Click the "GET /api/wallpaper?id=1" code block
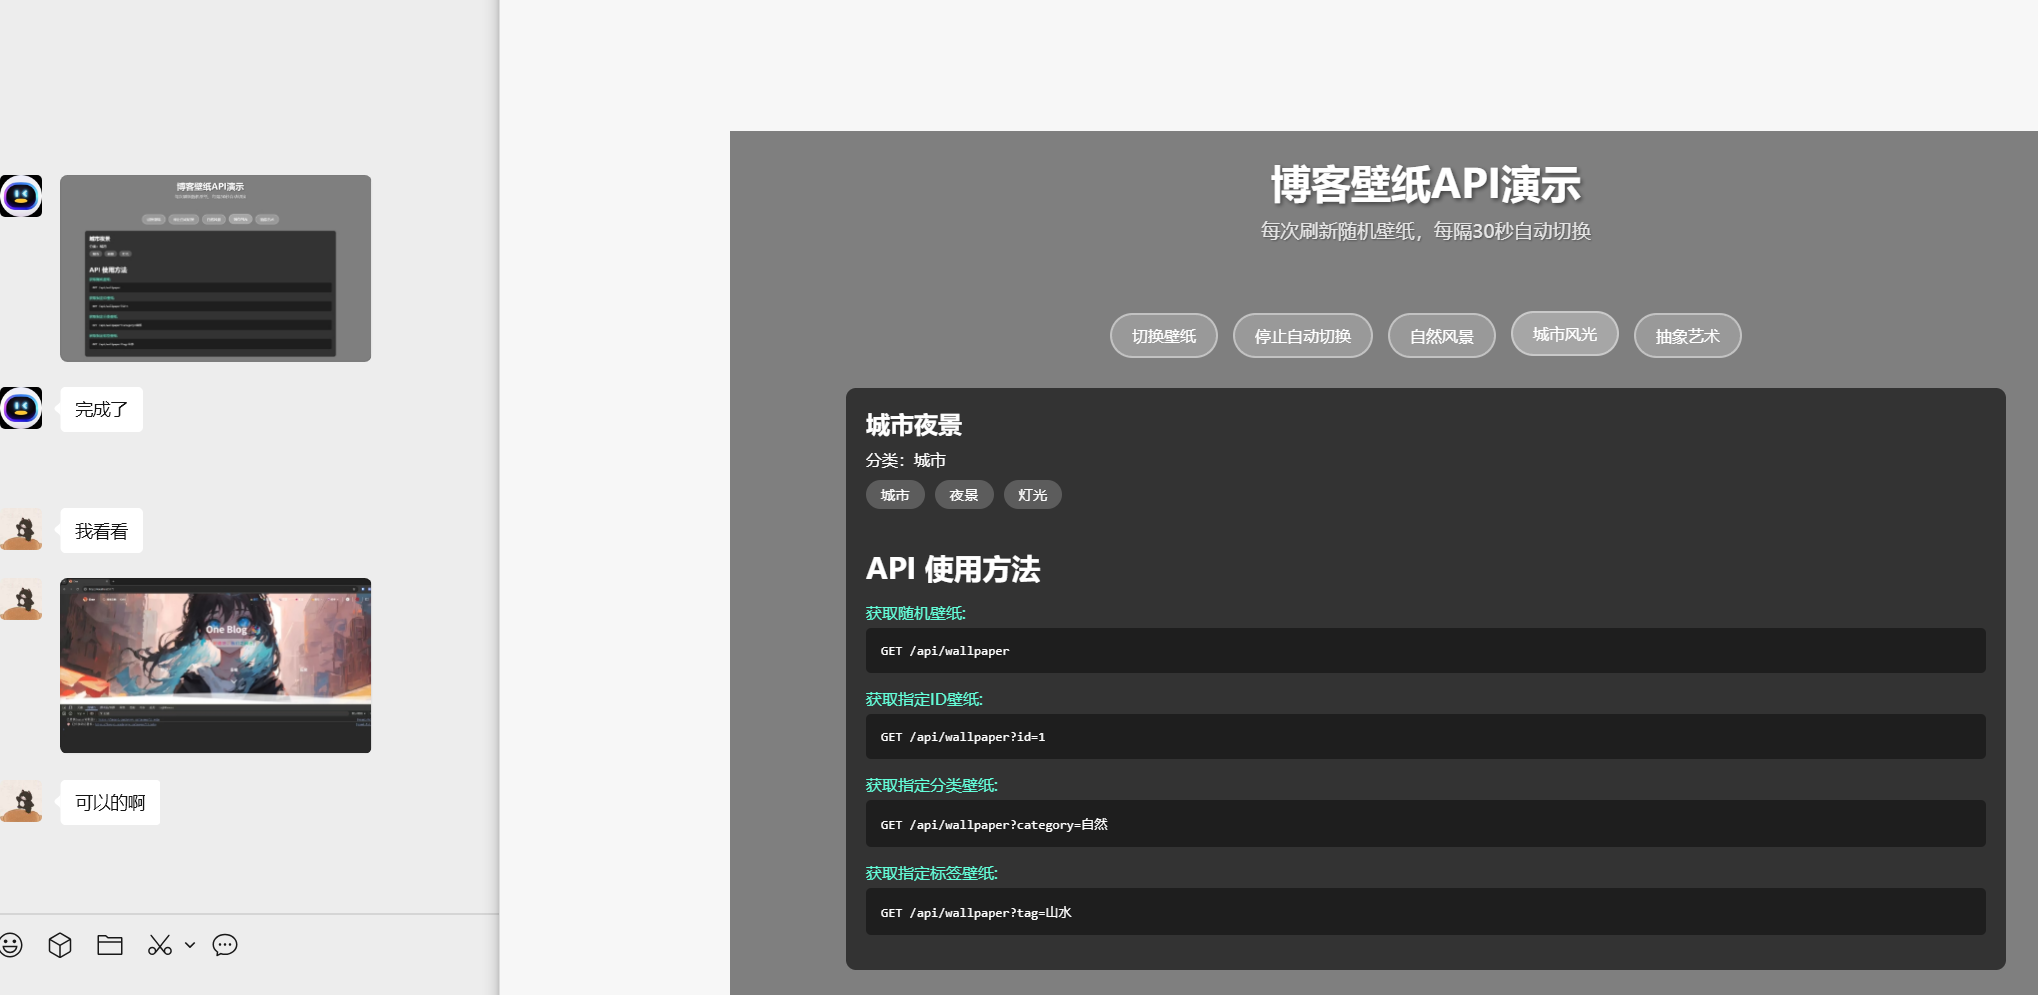Viewport: 2038px width, 995px height. pos(1425,737)
